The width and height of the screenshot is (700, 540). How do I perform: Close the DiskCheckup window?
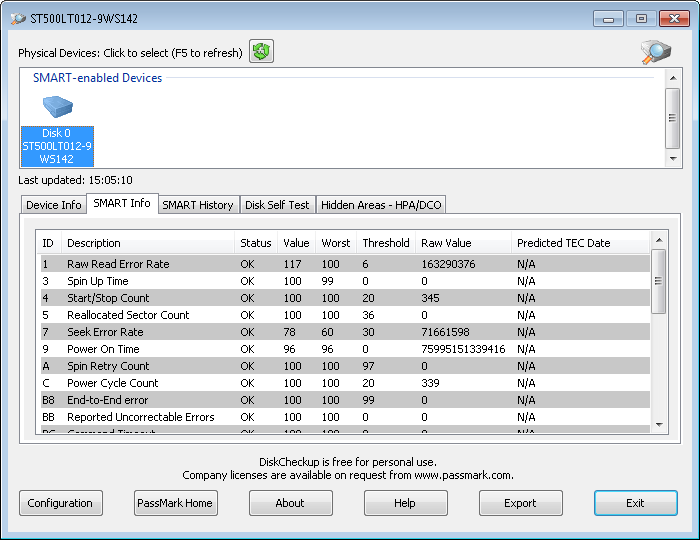pos(675,19)
